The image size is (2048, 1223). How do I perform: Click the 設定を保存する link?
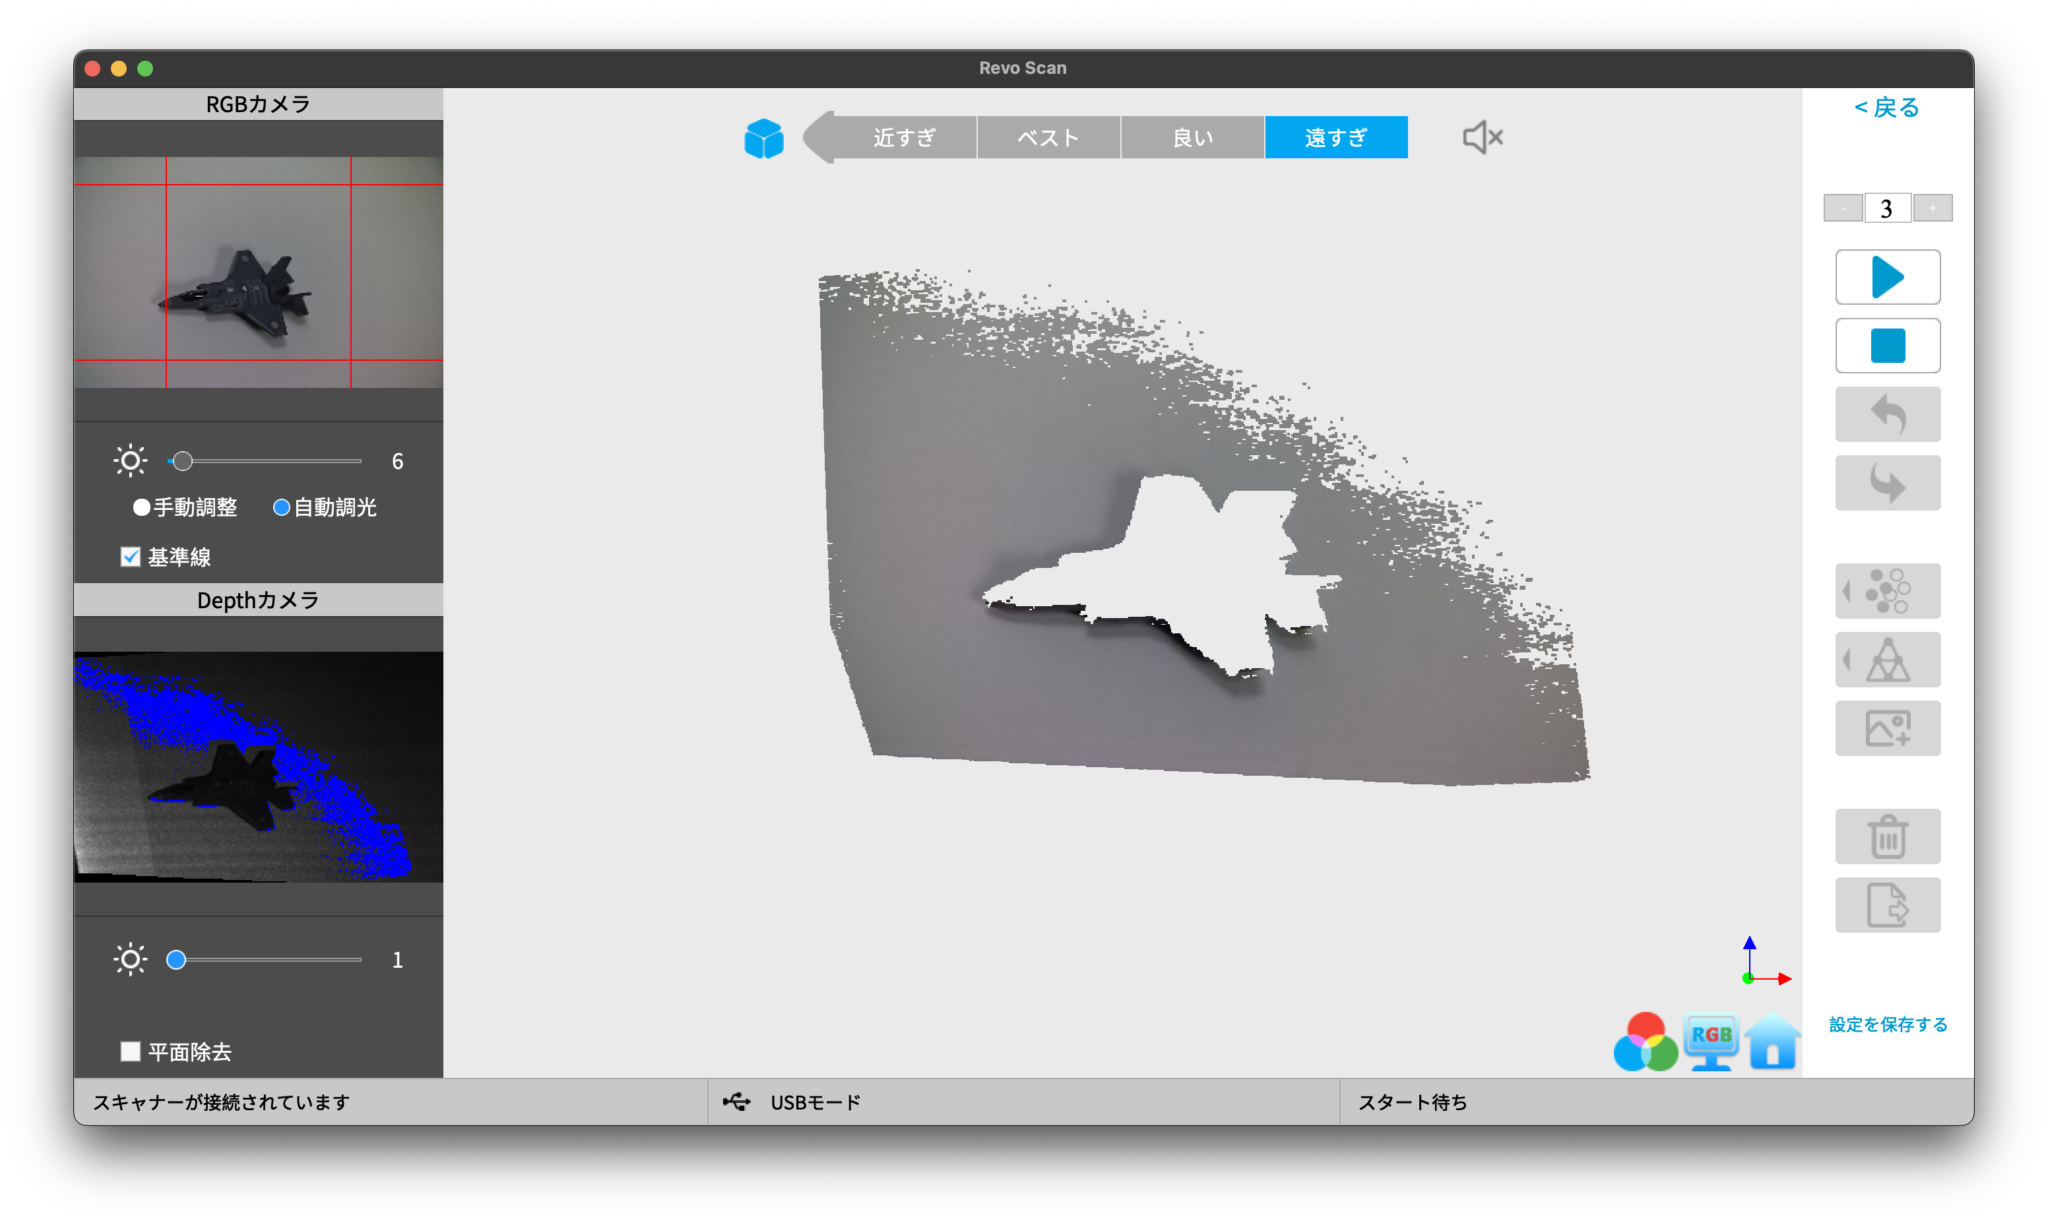(1888, 1025)
